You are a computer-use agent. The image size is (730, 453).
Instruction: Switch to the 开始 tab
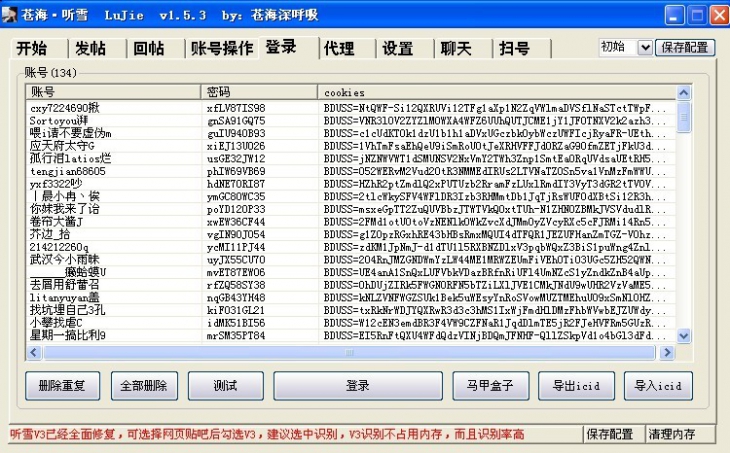pyautogui.click(x=33, y=49)
